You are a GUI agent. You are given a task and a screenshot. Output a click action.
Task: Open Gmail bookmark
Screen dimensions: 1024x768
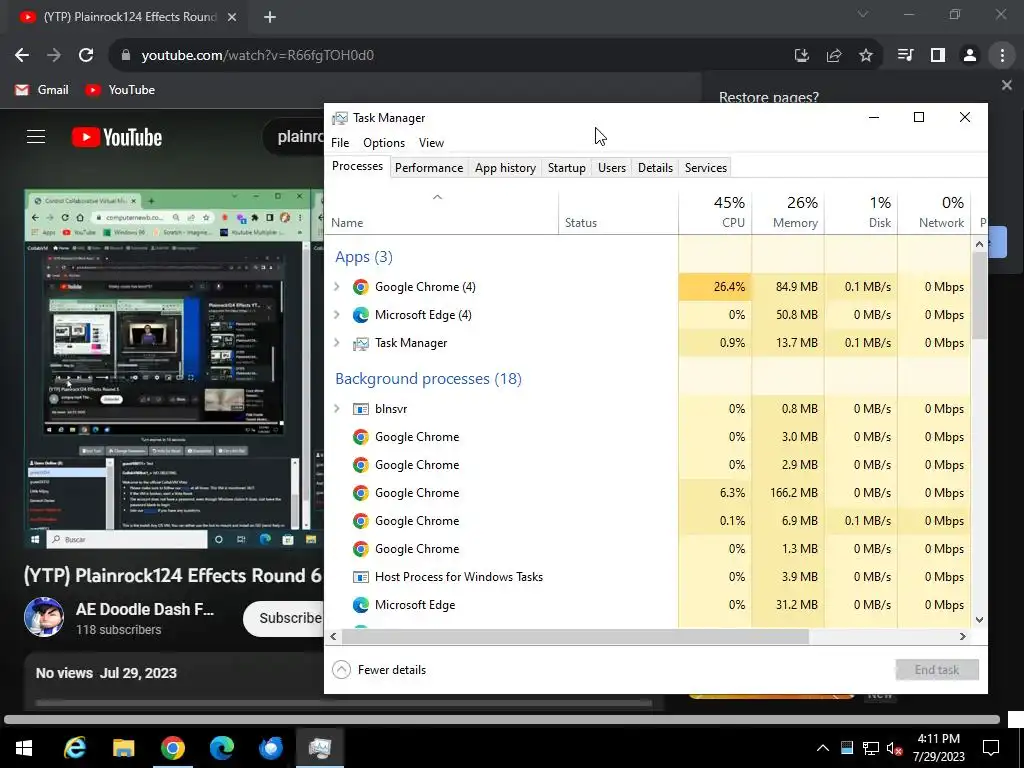(42, 90)
